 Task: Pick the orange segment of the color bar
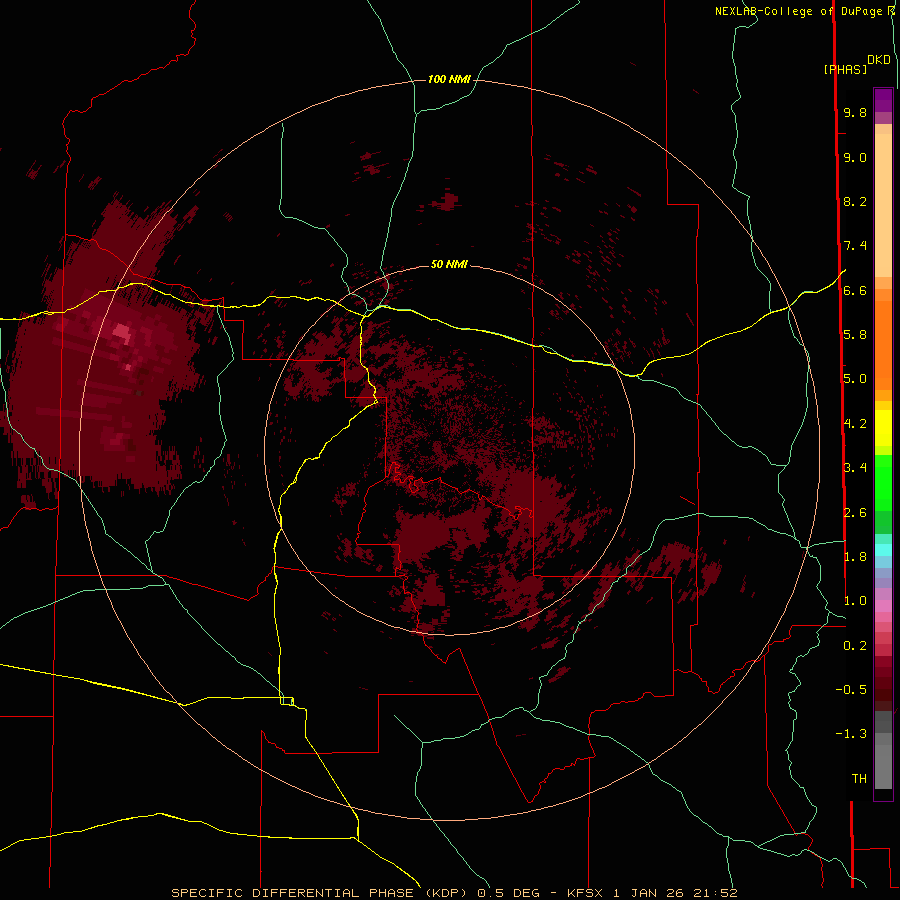pyautogui.click(x=883, y=346)
